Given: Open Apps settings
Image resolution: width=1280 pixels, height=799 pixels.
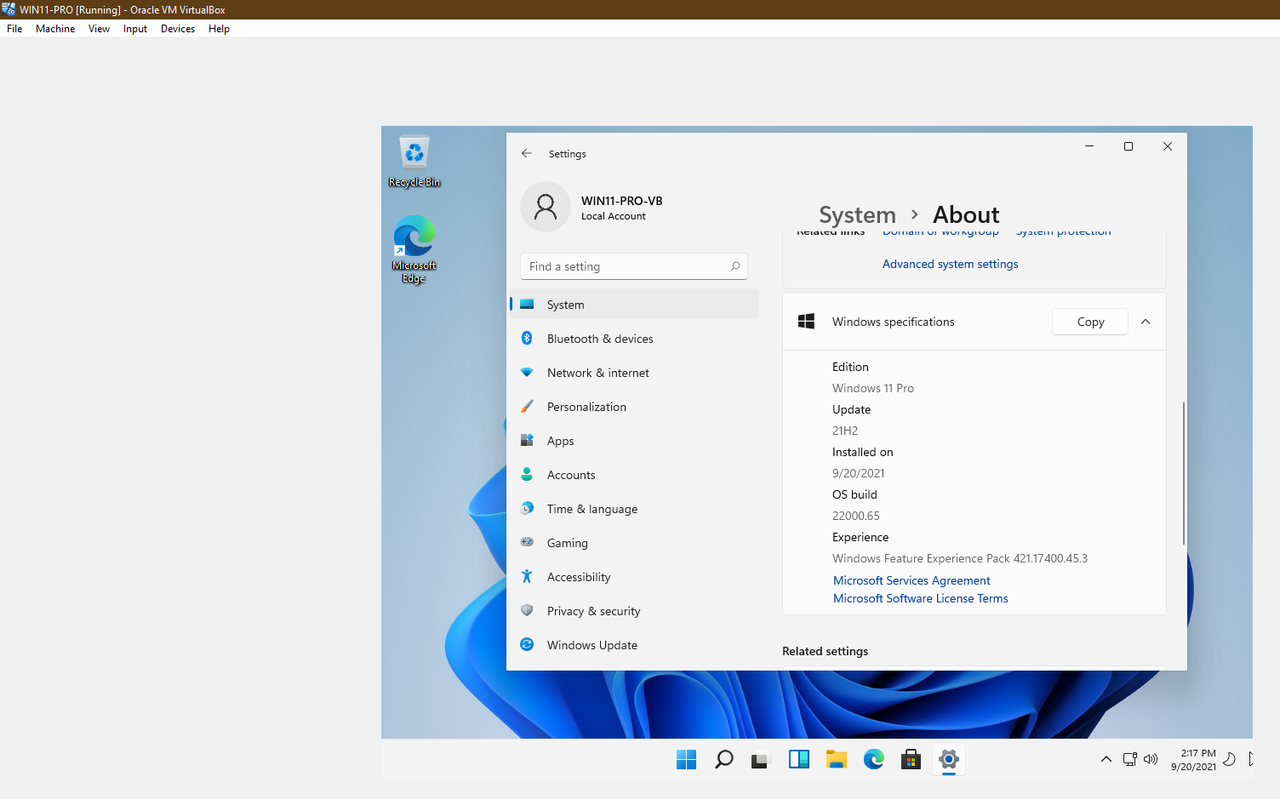Looking at the screenshot, I should (634, 440).
